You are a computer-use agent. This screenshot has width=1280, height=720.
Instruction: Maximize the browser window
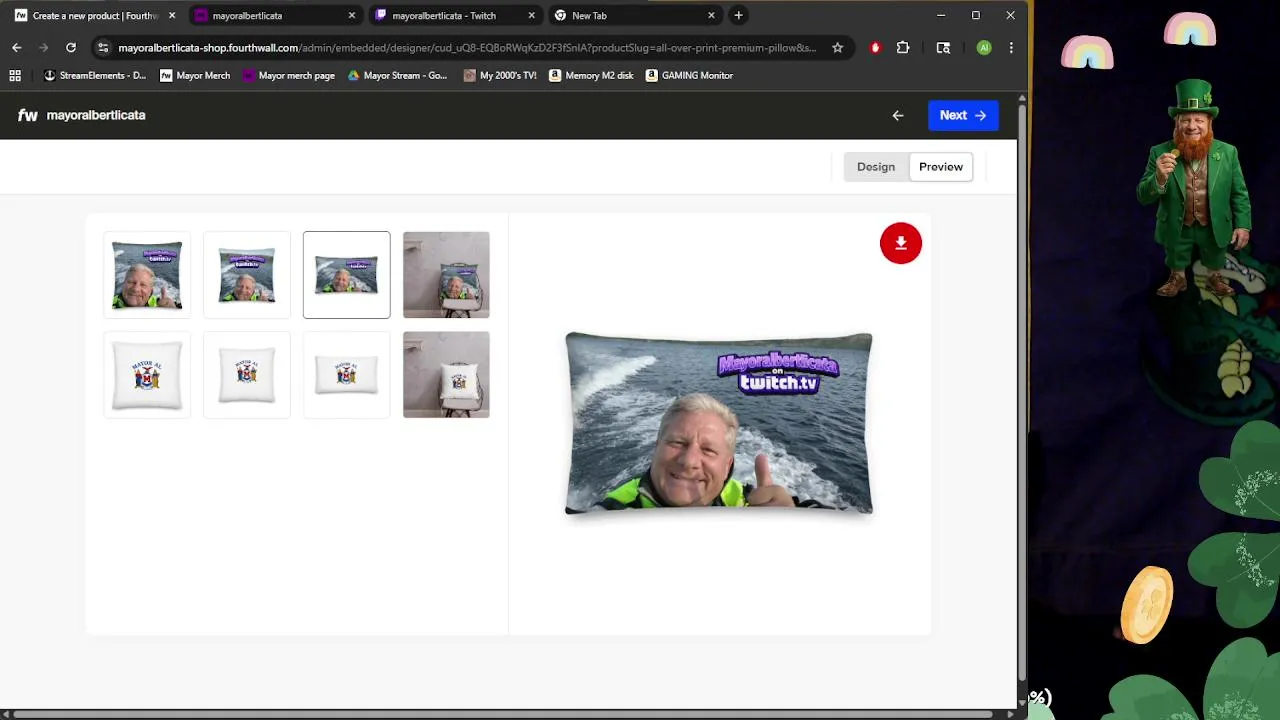[x=976, y=15]
